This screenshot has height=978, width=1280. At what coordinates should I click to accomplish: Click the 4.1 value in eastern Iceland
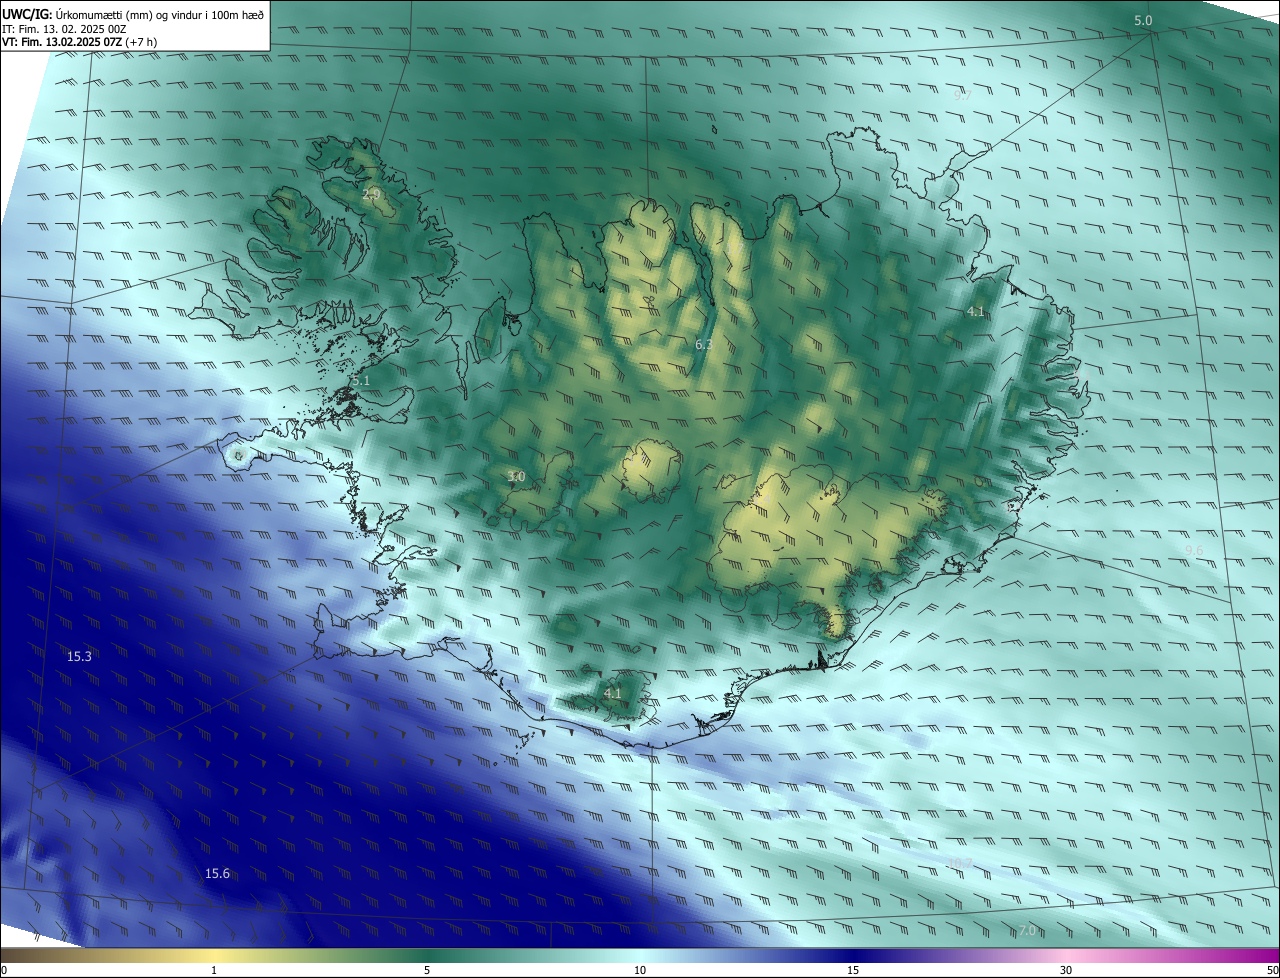coord(976,312)
